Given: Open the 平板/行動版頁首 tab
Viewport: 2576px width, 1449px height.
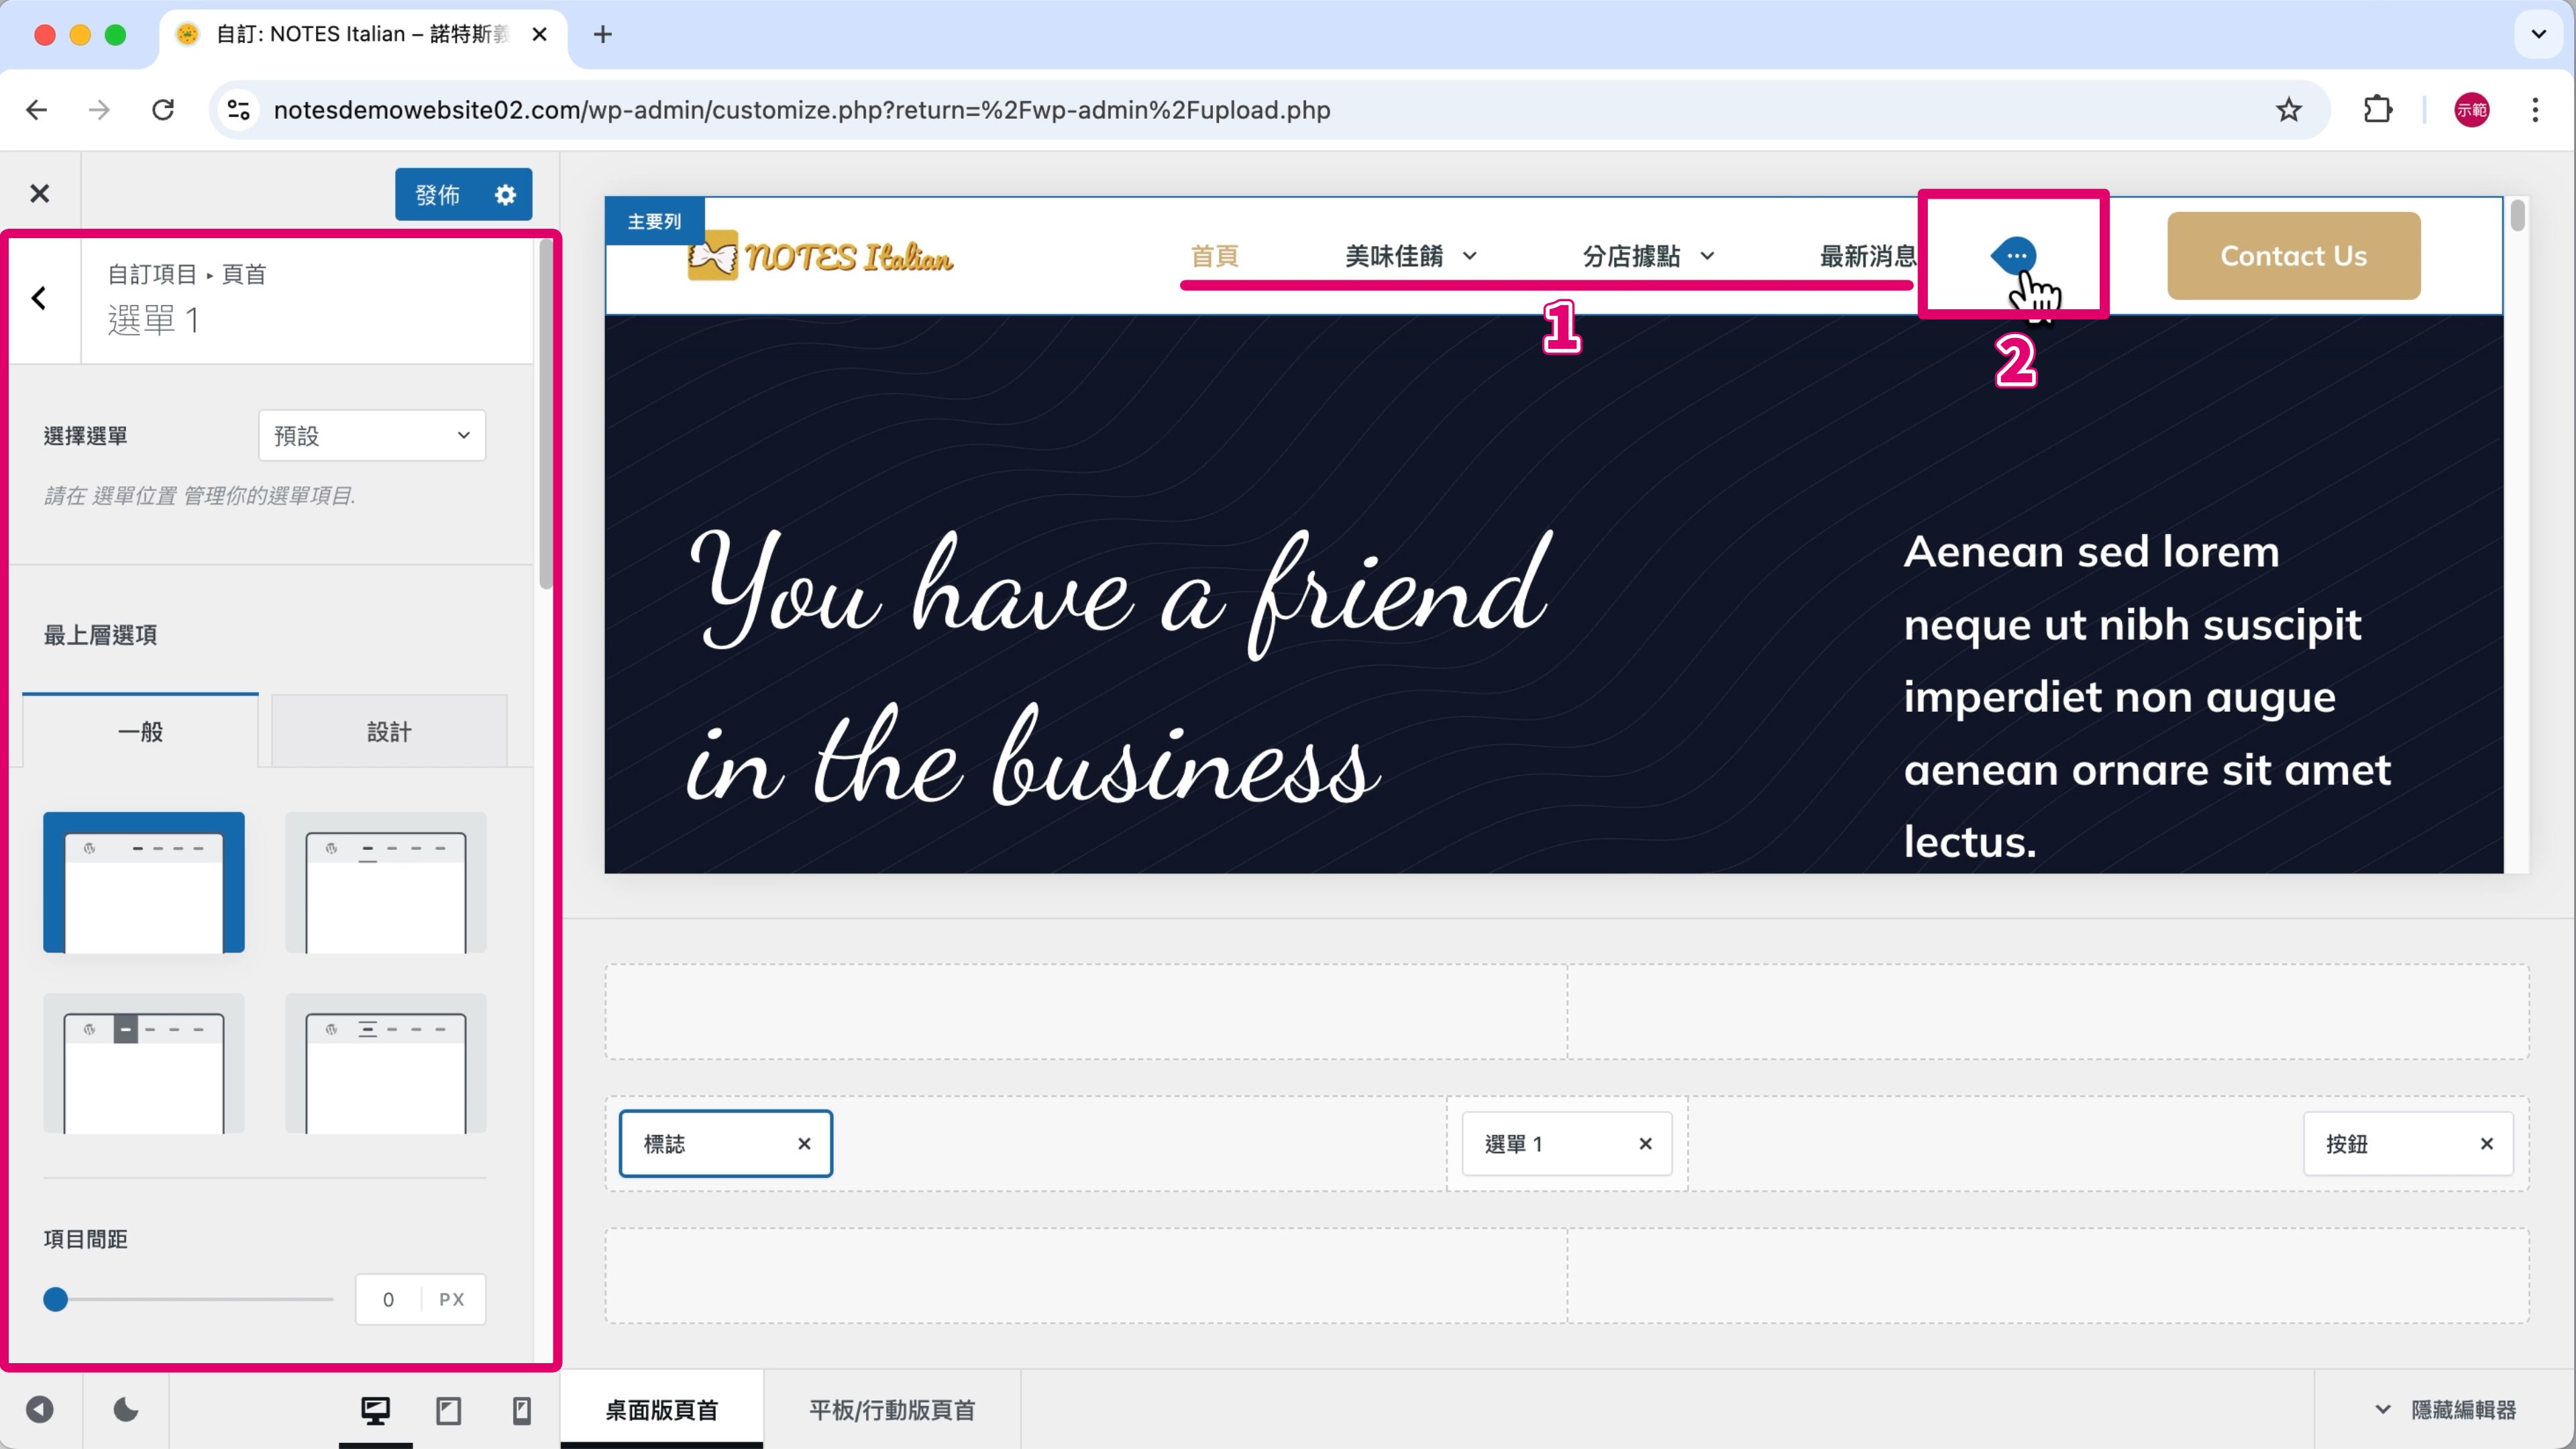Looking at the screenshot, I should coord(891,1410).
